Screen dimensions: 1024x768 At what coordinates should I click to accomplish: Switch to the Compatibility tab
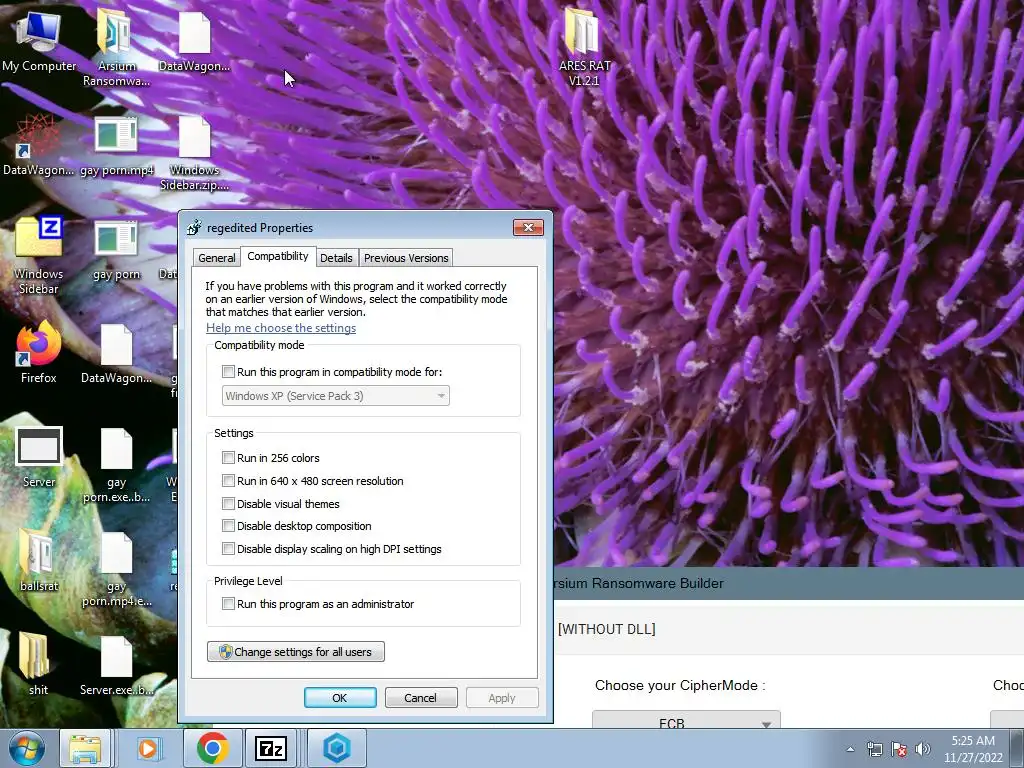click(278, 256)
